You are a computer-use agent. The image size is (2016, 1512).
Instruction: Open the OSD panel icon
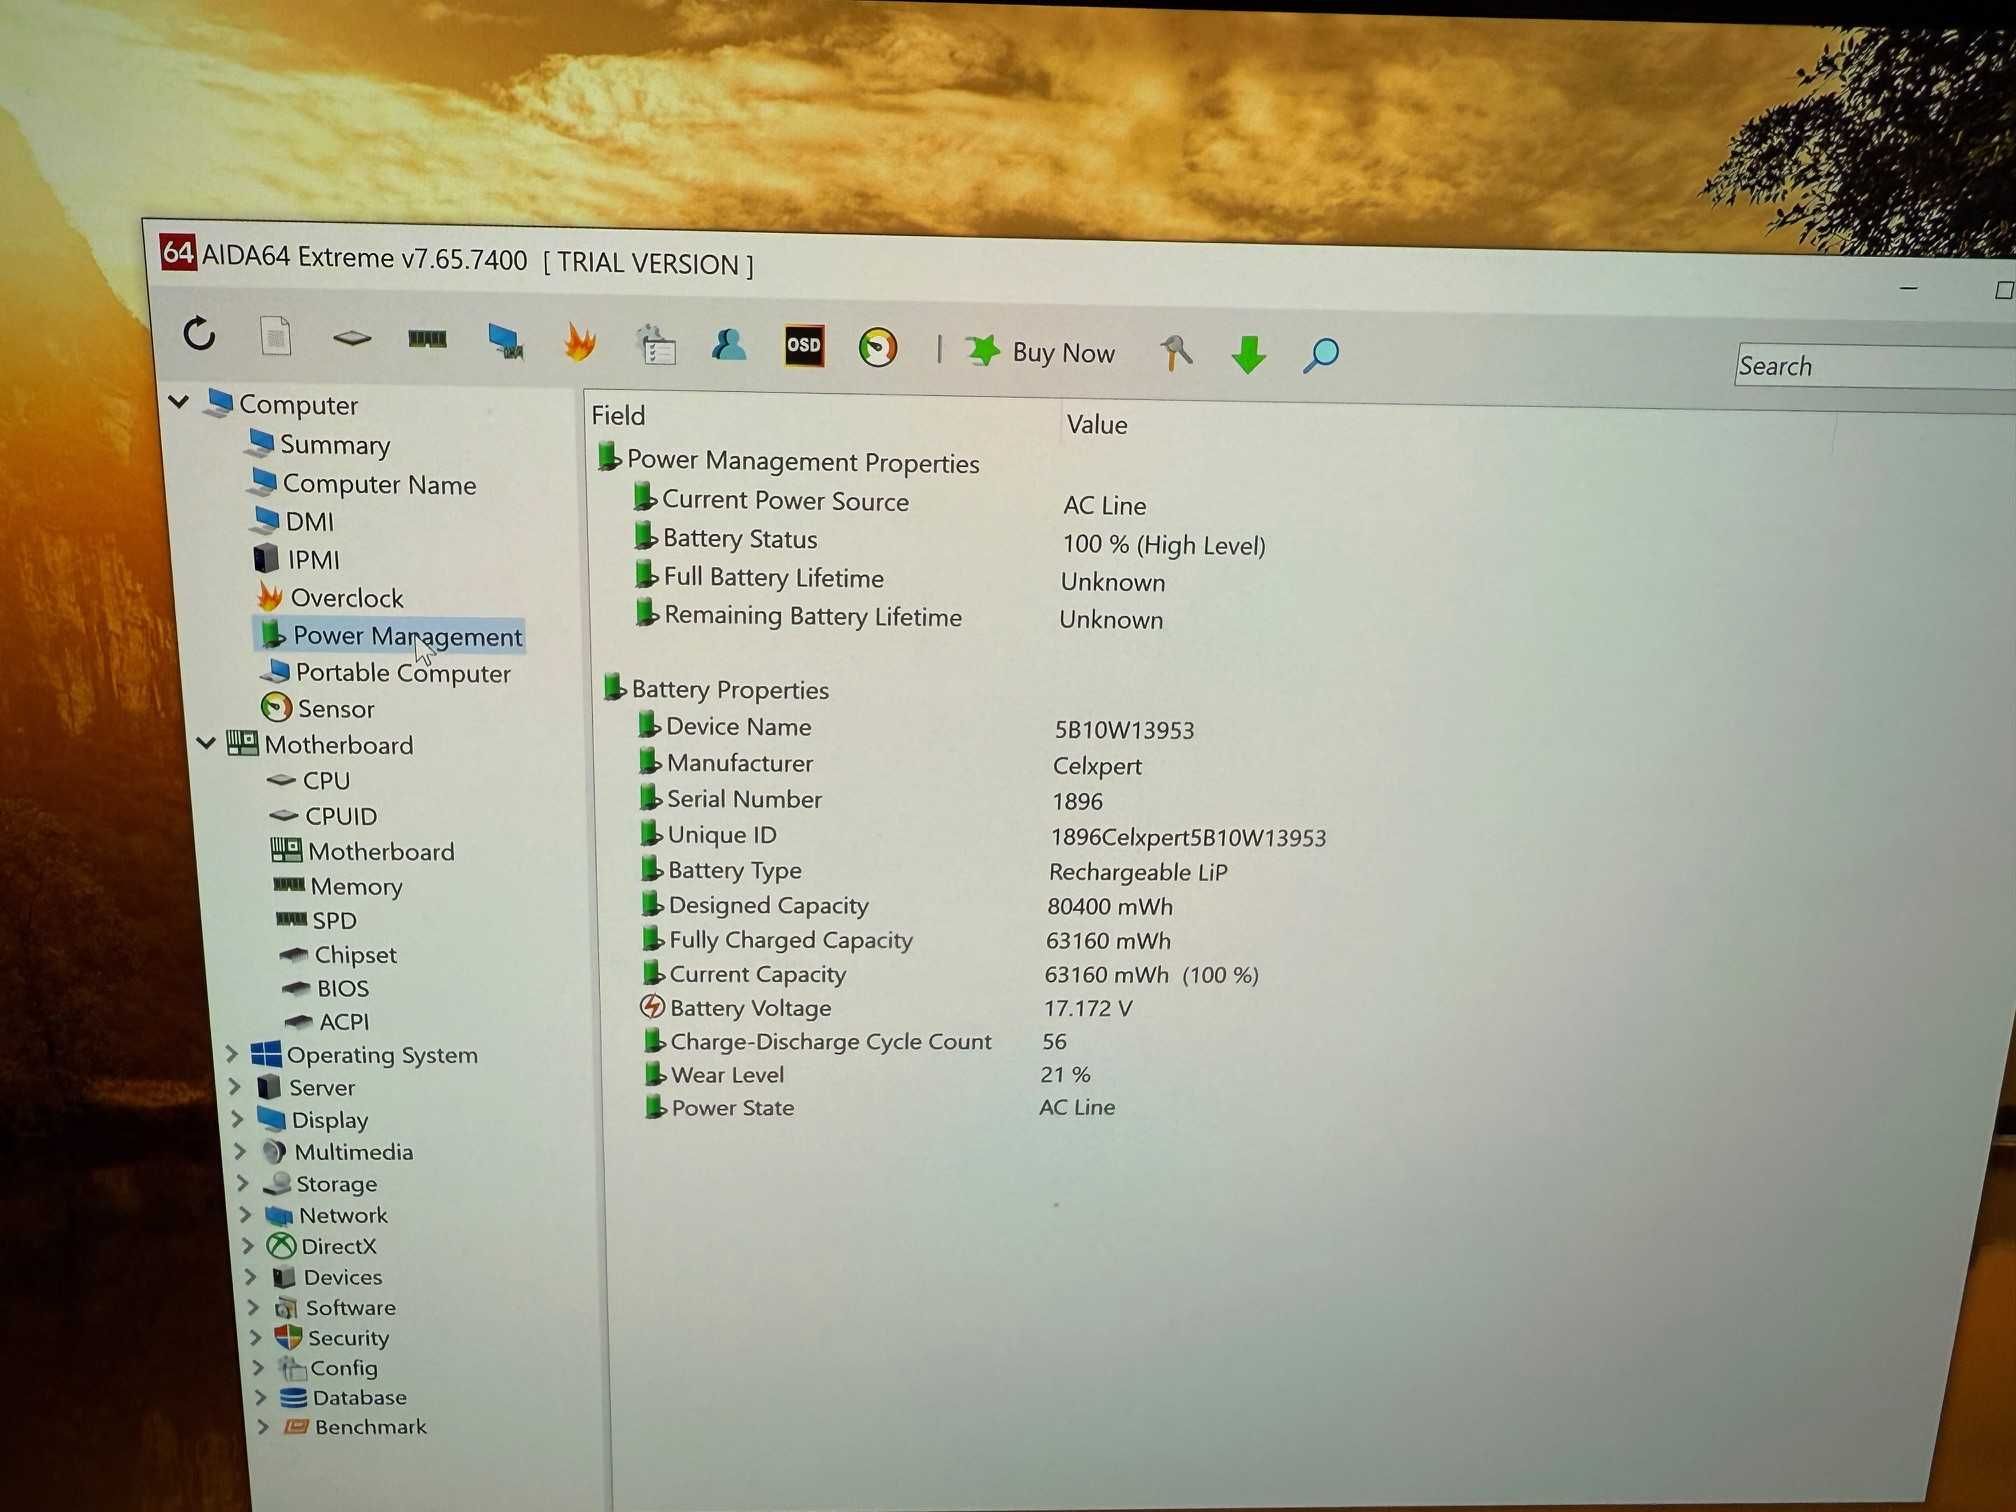coord(804,346)
